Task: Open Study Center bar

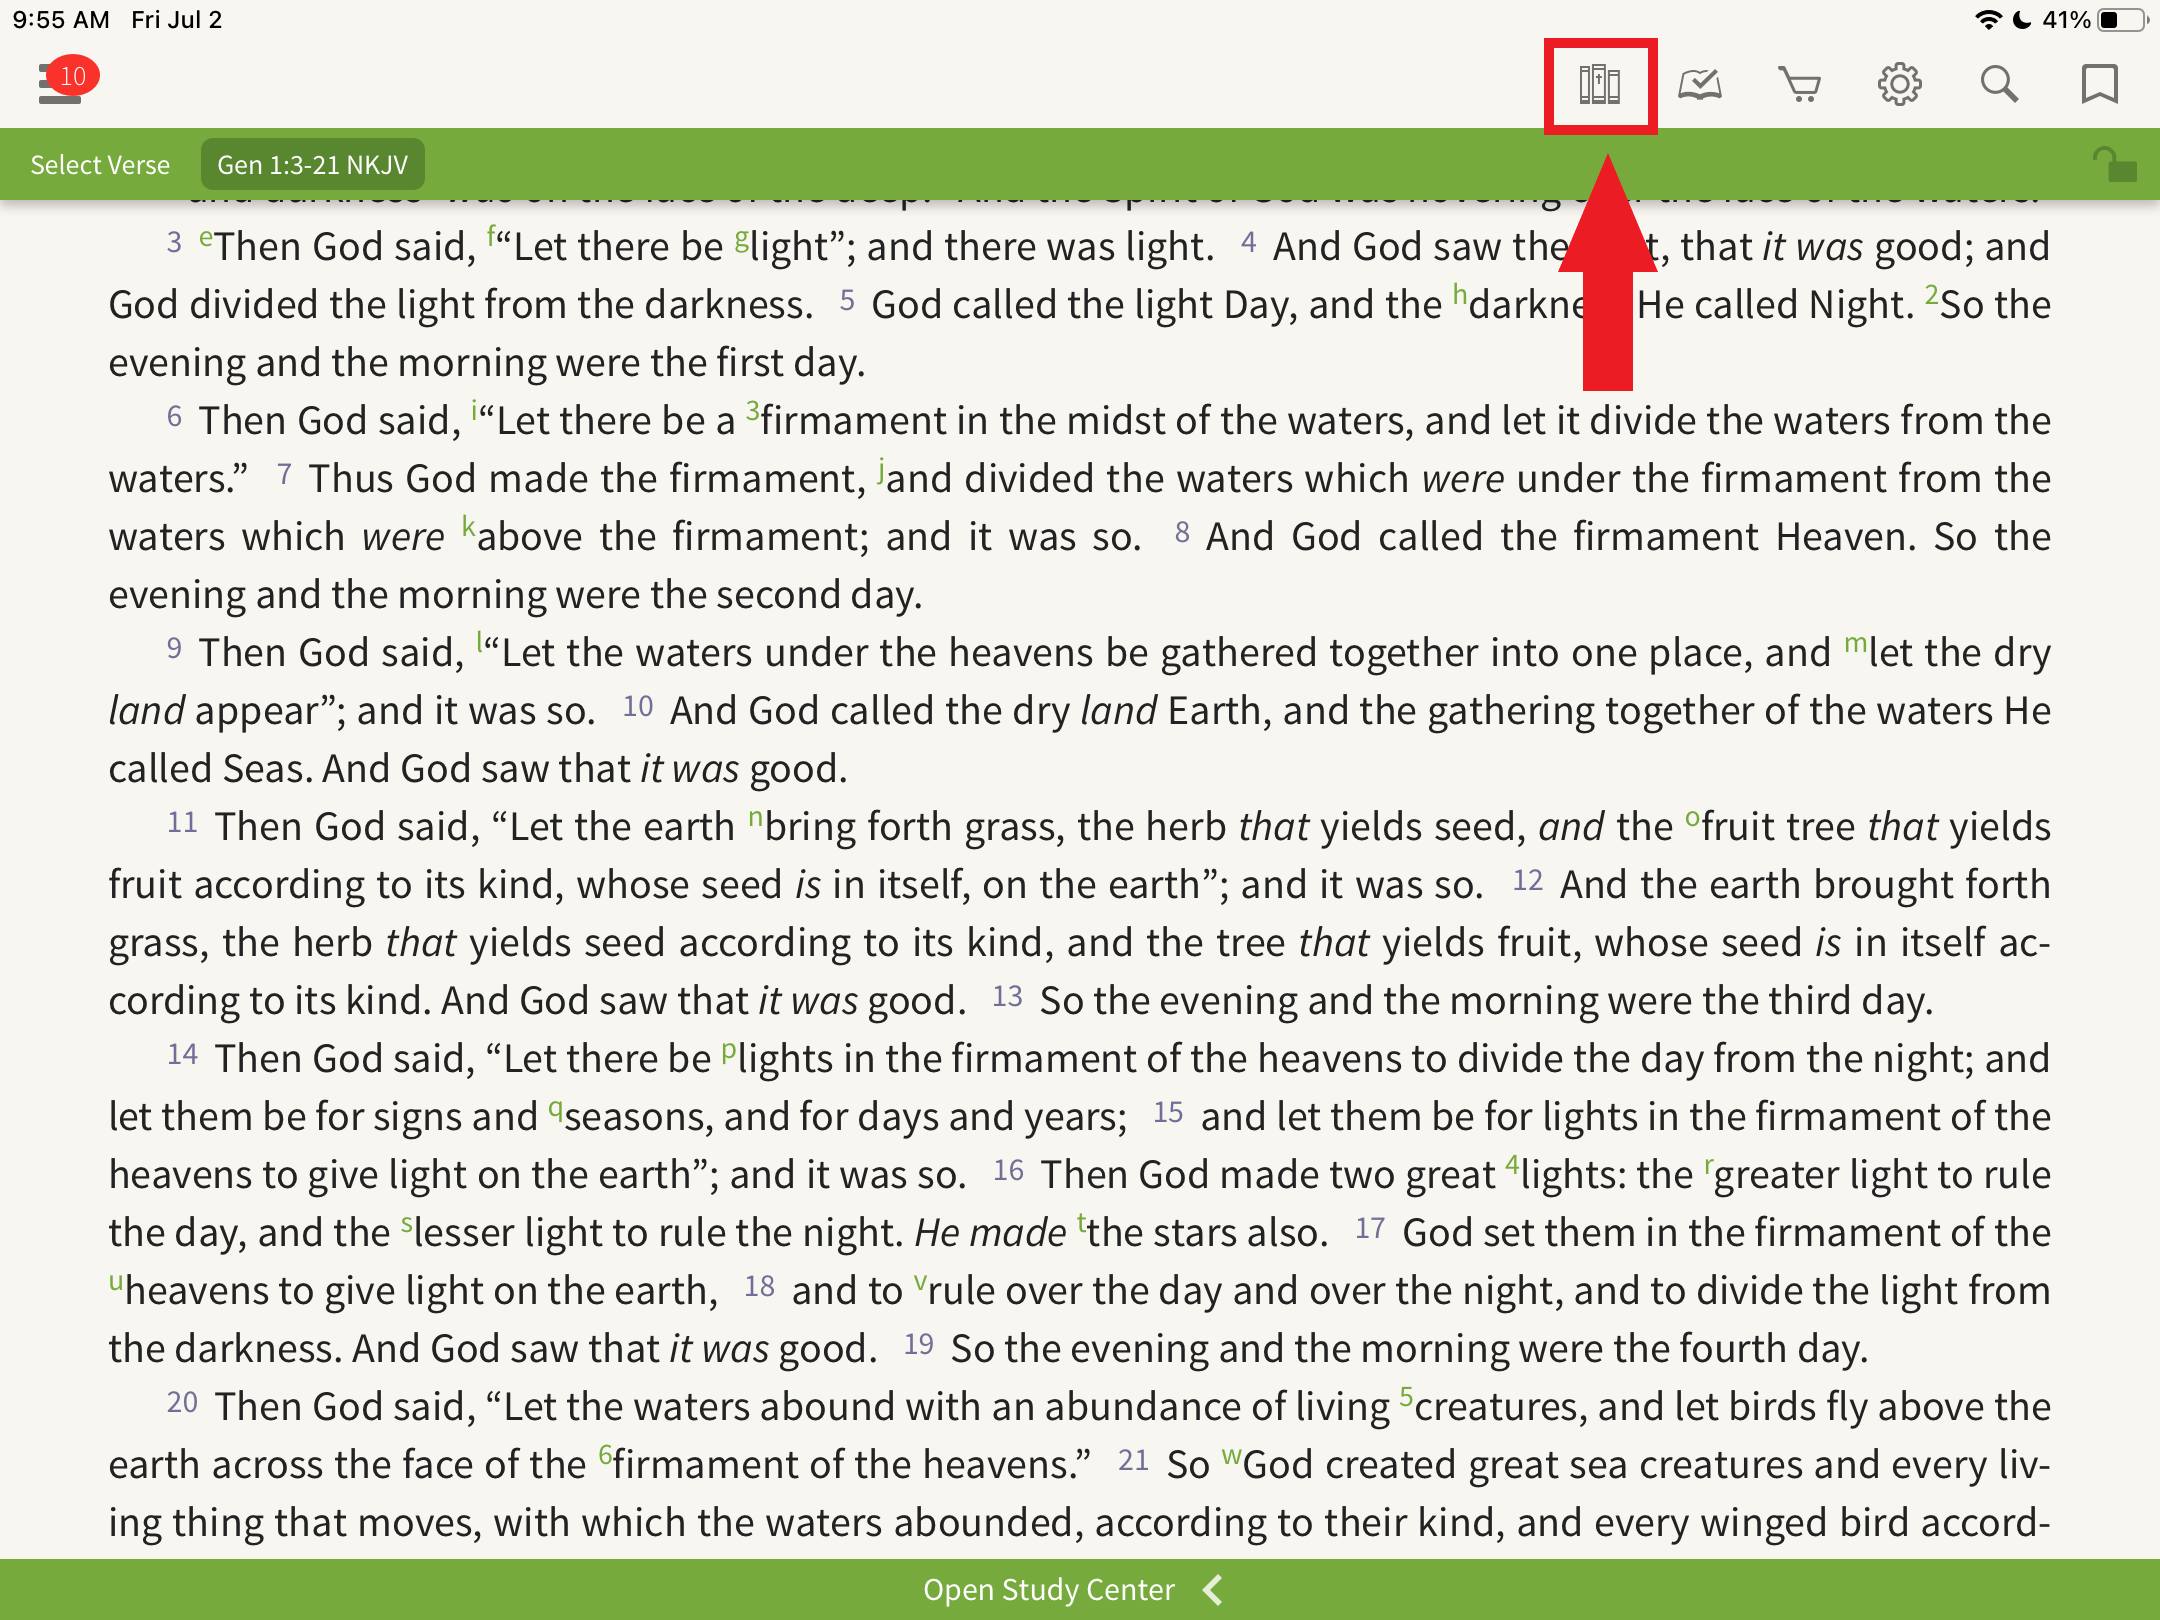Action: coord(1080,1589)
